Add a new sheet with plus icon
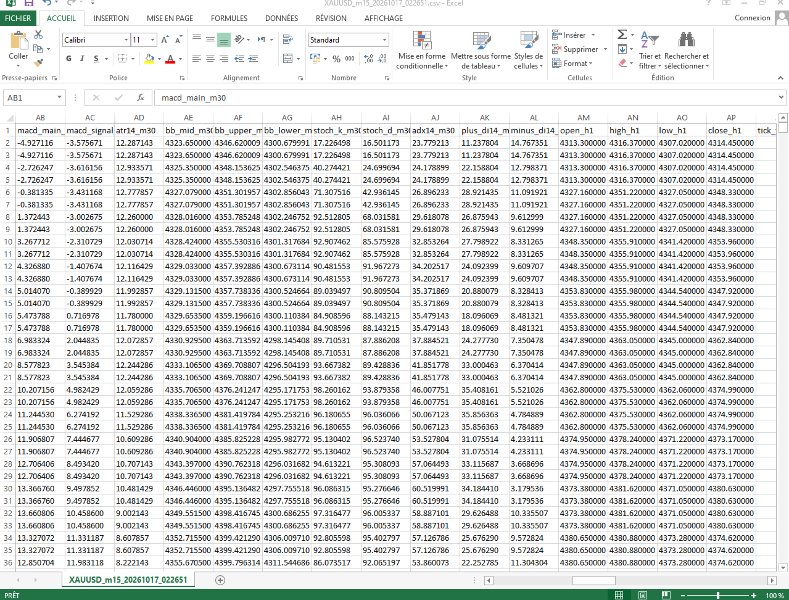This screenshot has width=789, height=600. tap(220, 580)
